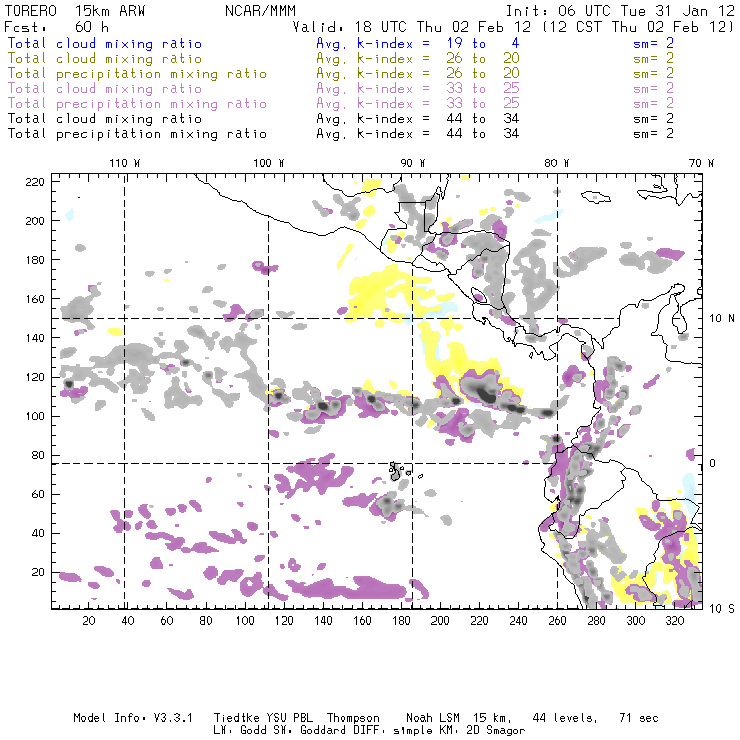This screenshot has height=740, width=740.
Task: Select "sm= 2" in the purple cloud row
Action: pos(654,89)
